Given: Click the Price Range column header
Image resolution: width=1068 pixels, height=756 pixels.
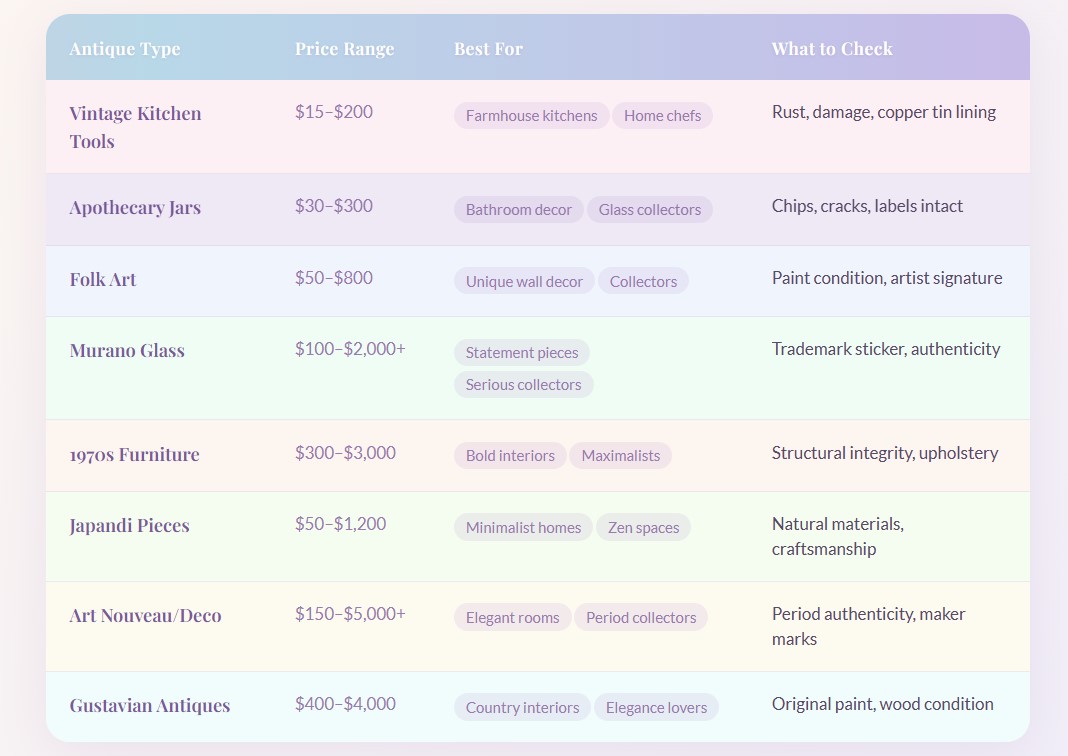Looking at the screenshot, I should (344, 49).
